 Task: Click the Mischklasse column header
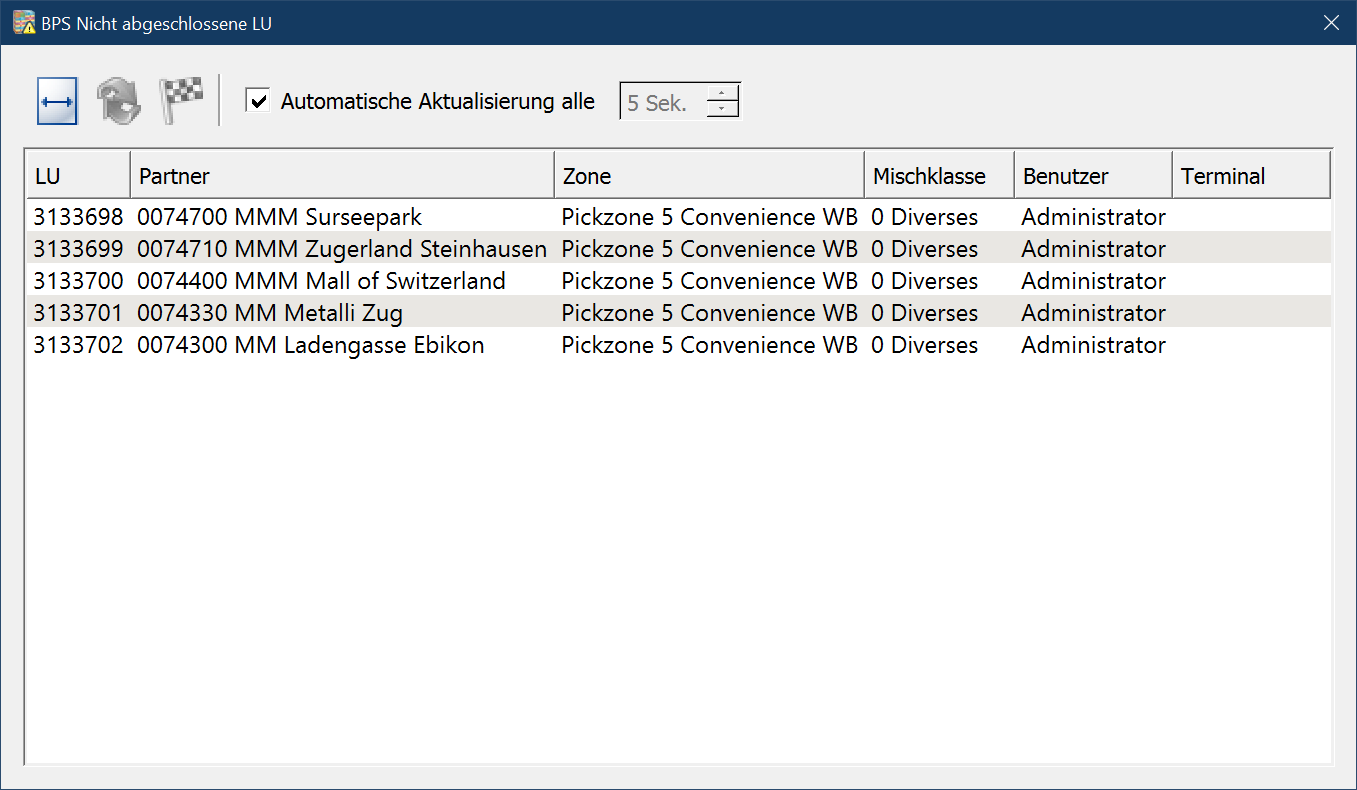[x=939, y=176]
